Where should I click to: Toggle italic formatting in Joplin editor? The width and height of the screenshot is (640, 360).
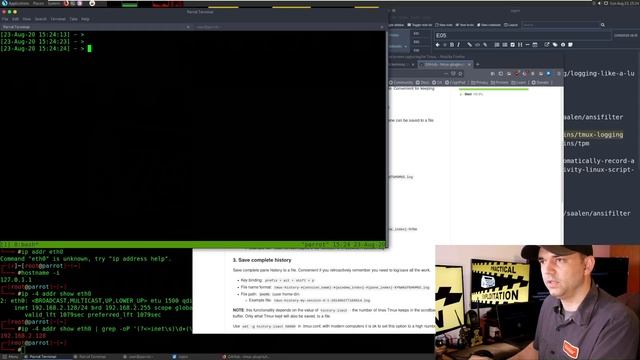click(x=458, y=45)
